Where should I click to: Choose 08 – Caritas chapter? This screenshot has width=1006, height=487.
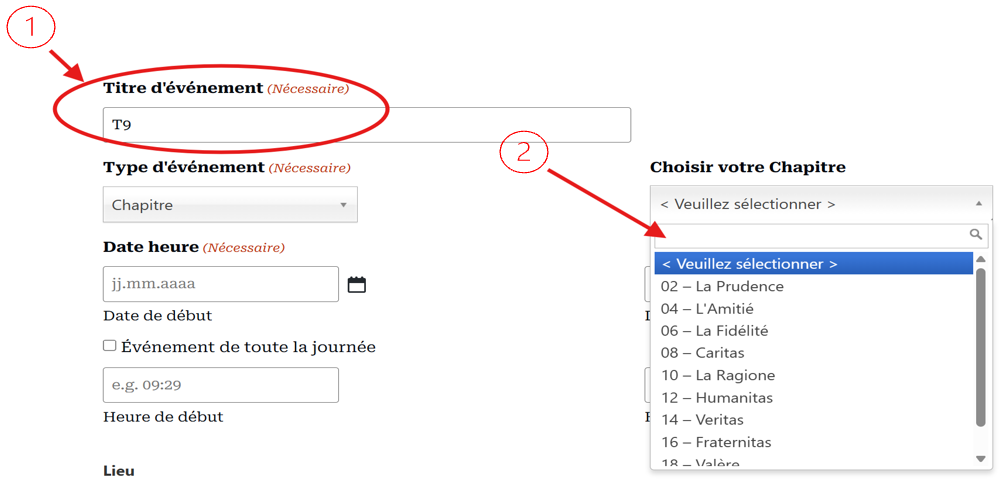coord(702,353)
